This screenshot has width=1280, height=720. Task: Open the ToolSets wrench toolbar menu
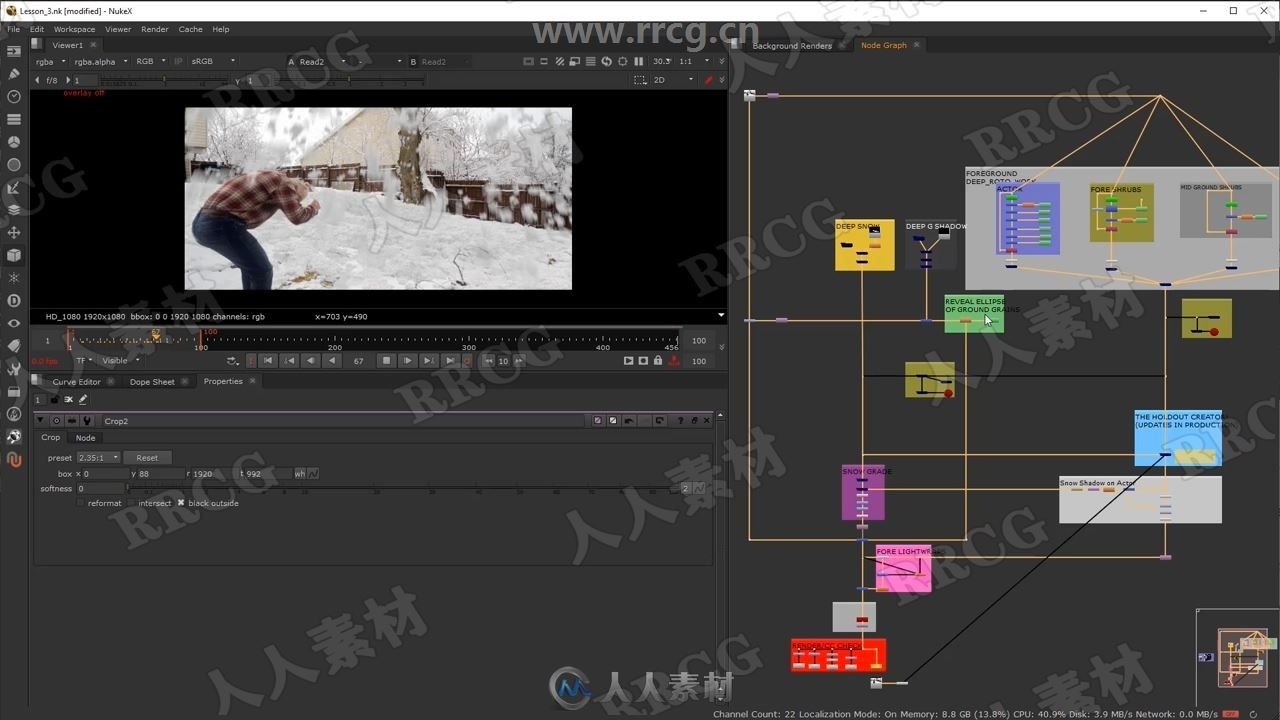point(14,368)
